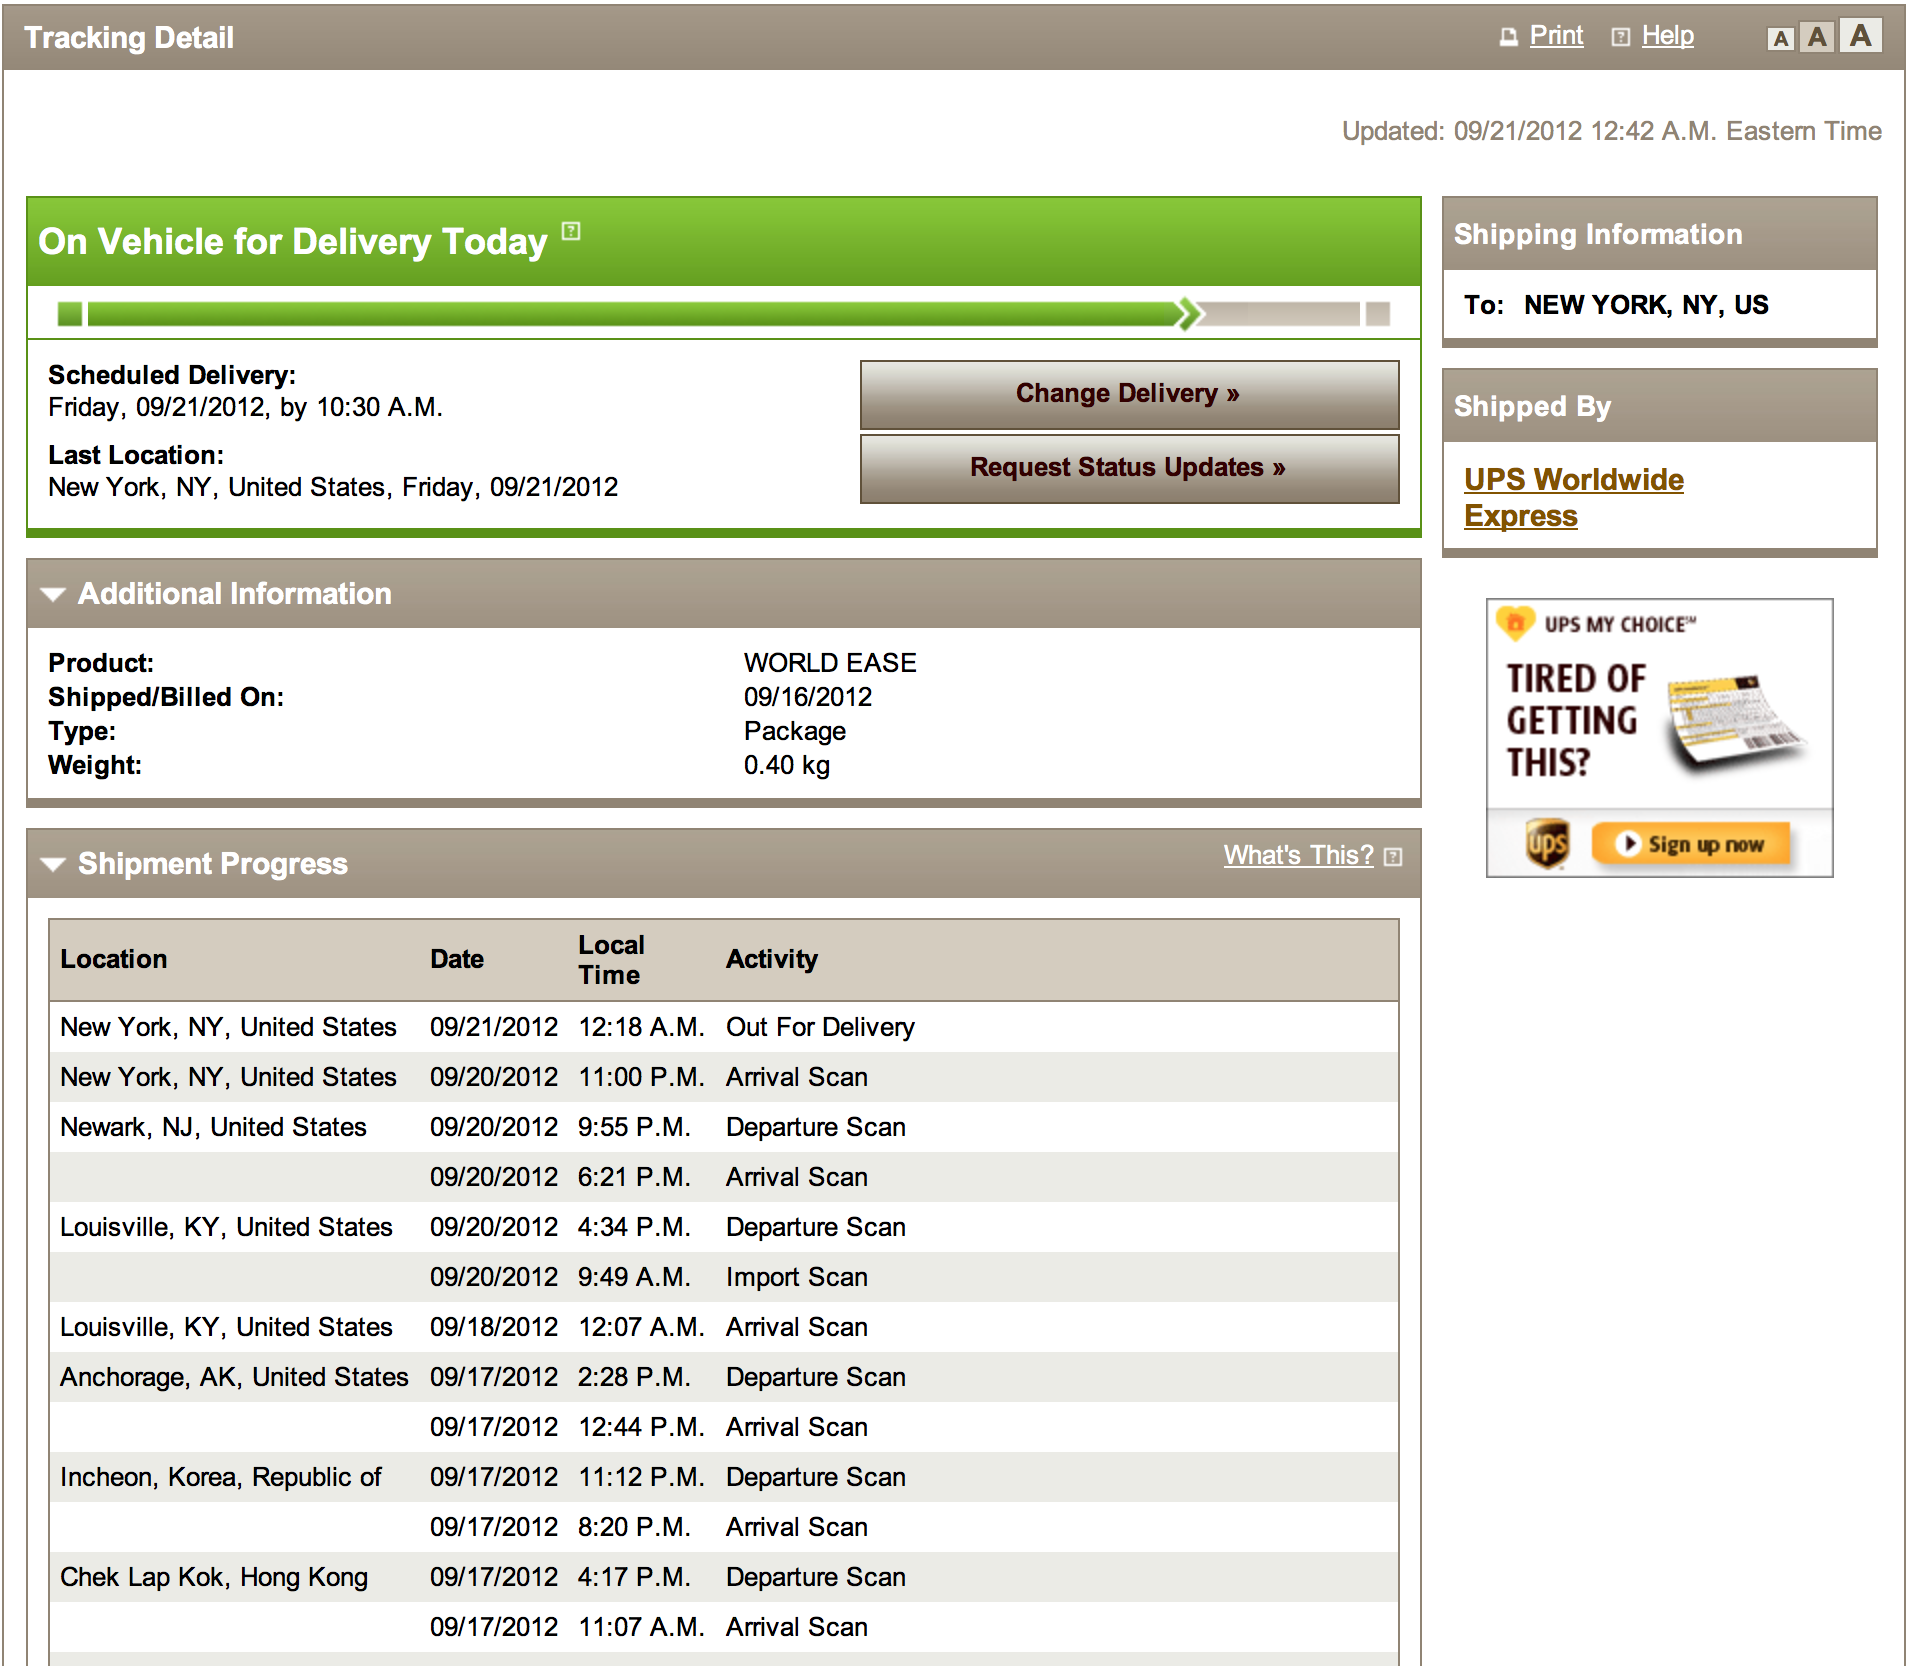The width and height of the screenshot is (1906, 1666).
Task: Click the Activity column header
Action: (x=772, y=959)
